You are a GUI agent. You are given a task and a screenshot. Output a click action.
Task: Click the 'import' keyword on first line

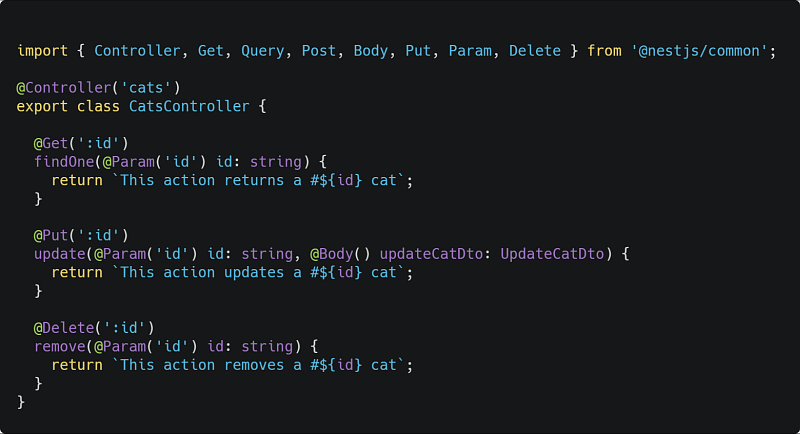tap(42, 50)
